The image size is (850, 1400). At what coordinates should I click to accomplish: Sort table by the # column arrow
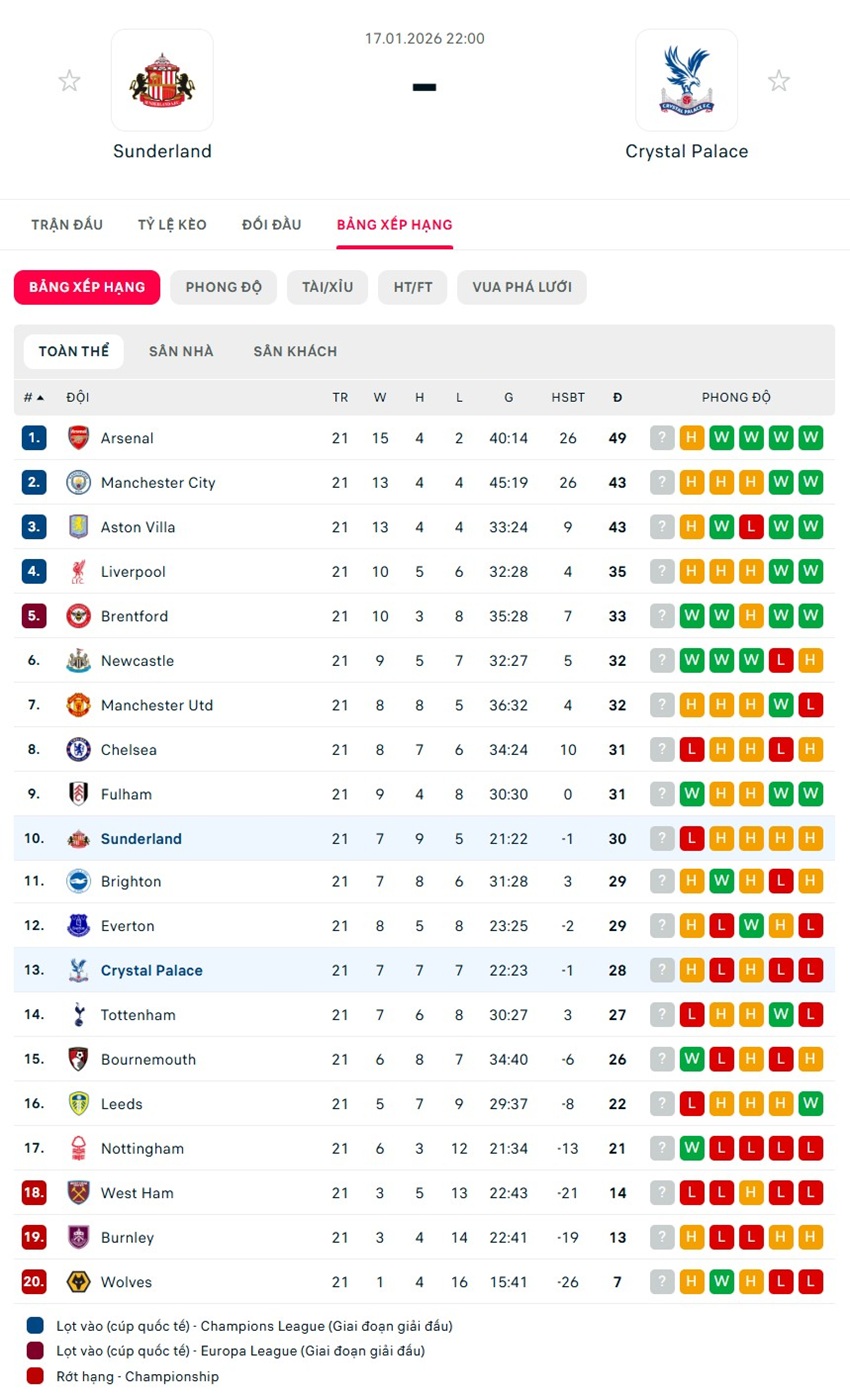click(40, 398)
